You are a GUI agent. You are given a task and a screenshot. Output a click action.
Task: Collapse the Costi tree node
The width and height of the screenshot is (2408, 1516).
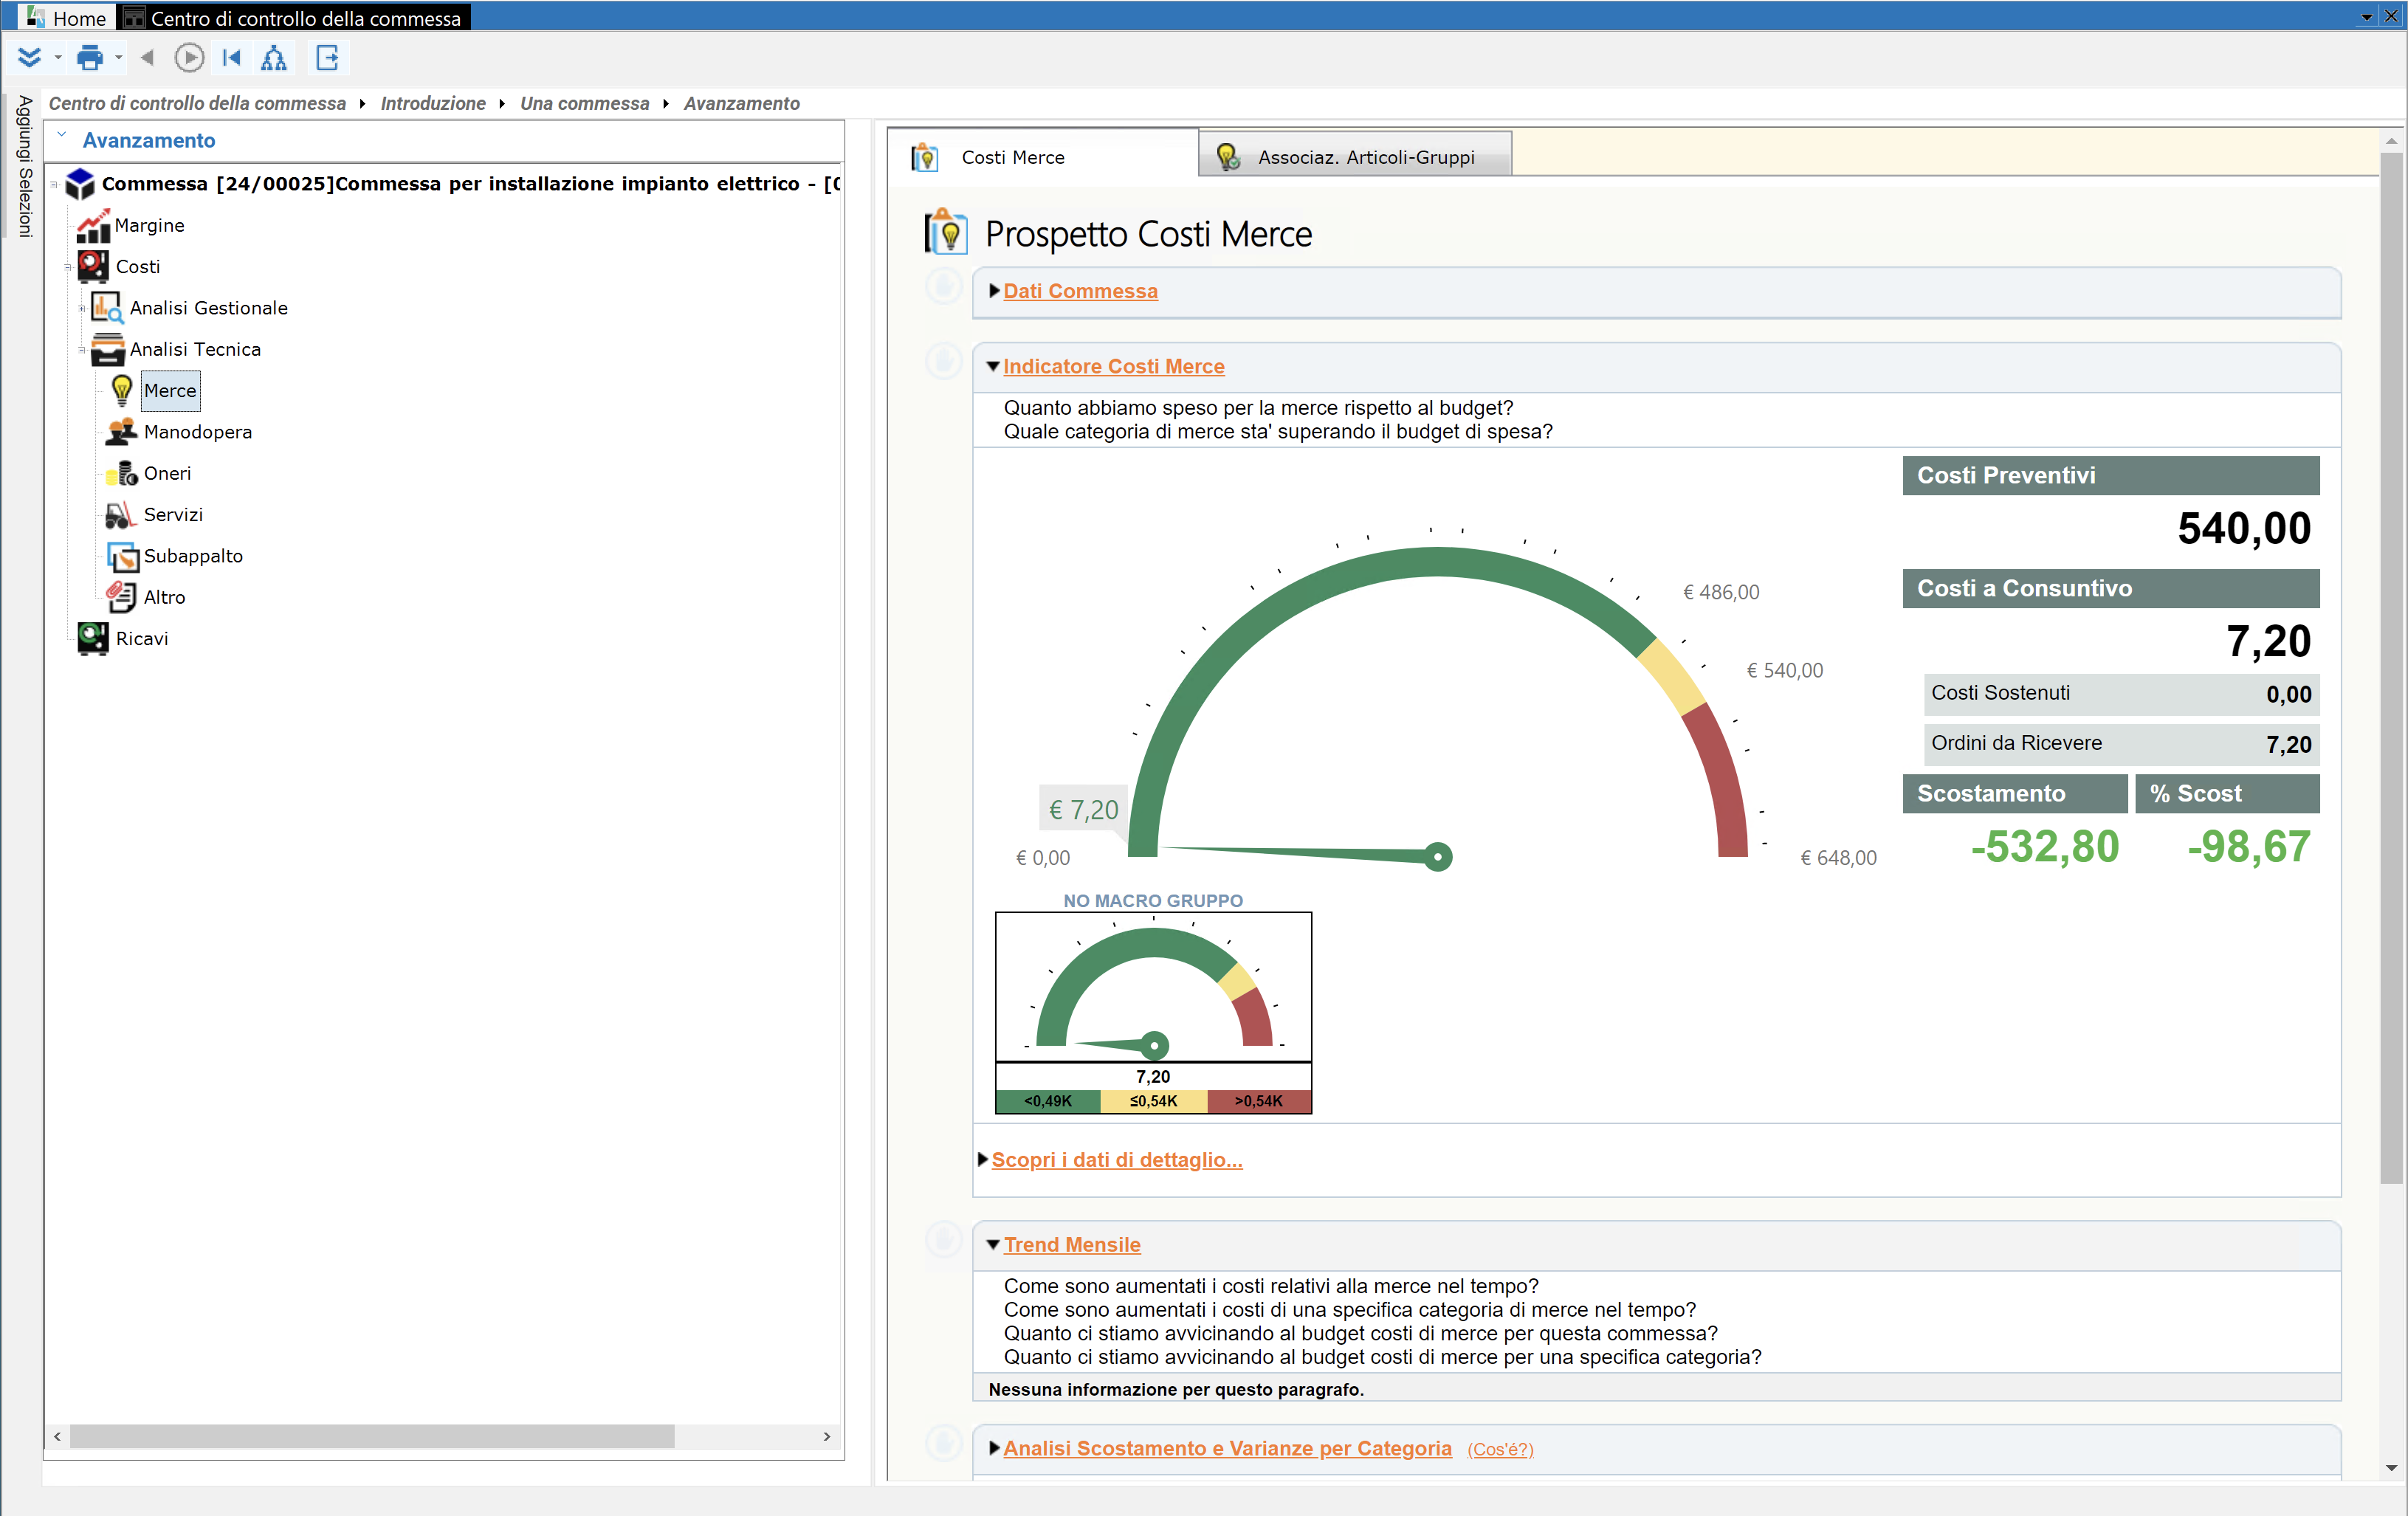coord(68,267)
